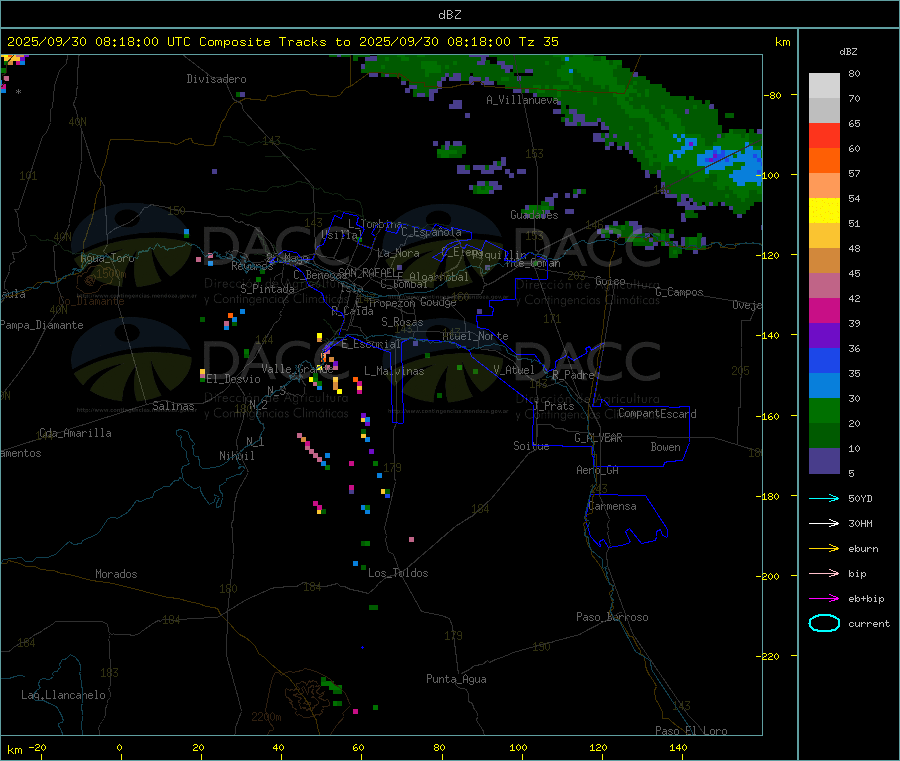Image resolution: width=900 pixels, height=761 pixels.
Task: Click the Lag.Llancanelo map label
Action: (63, 695)
